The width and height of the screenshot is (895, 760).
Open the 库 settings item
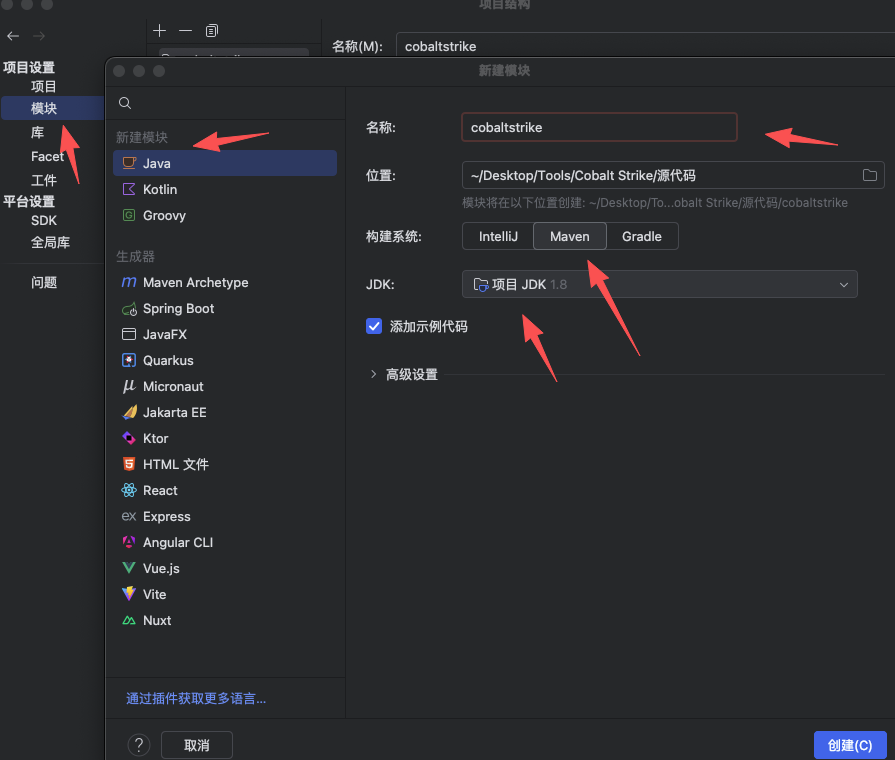(x=38, y=132)
